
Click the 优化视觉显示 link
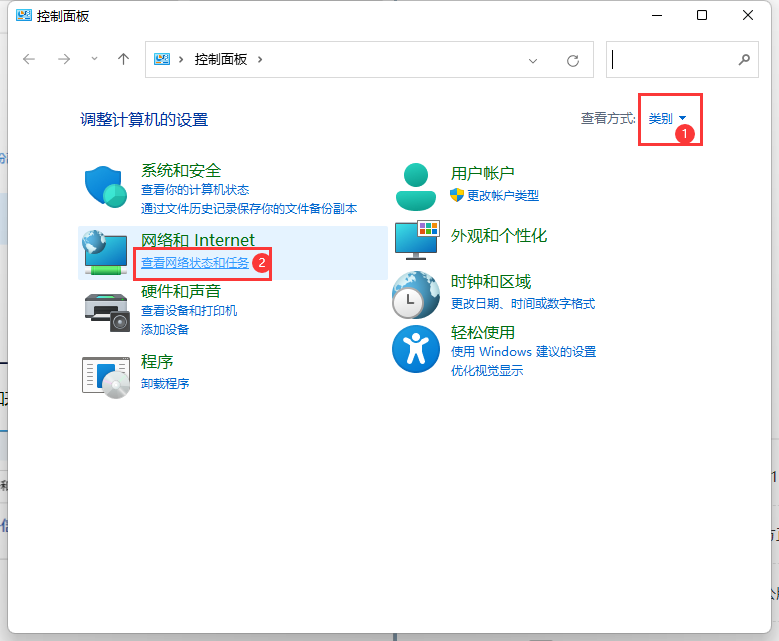(487, 371)
